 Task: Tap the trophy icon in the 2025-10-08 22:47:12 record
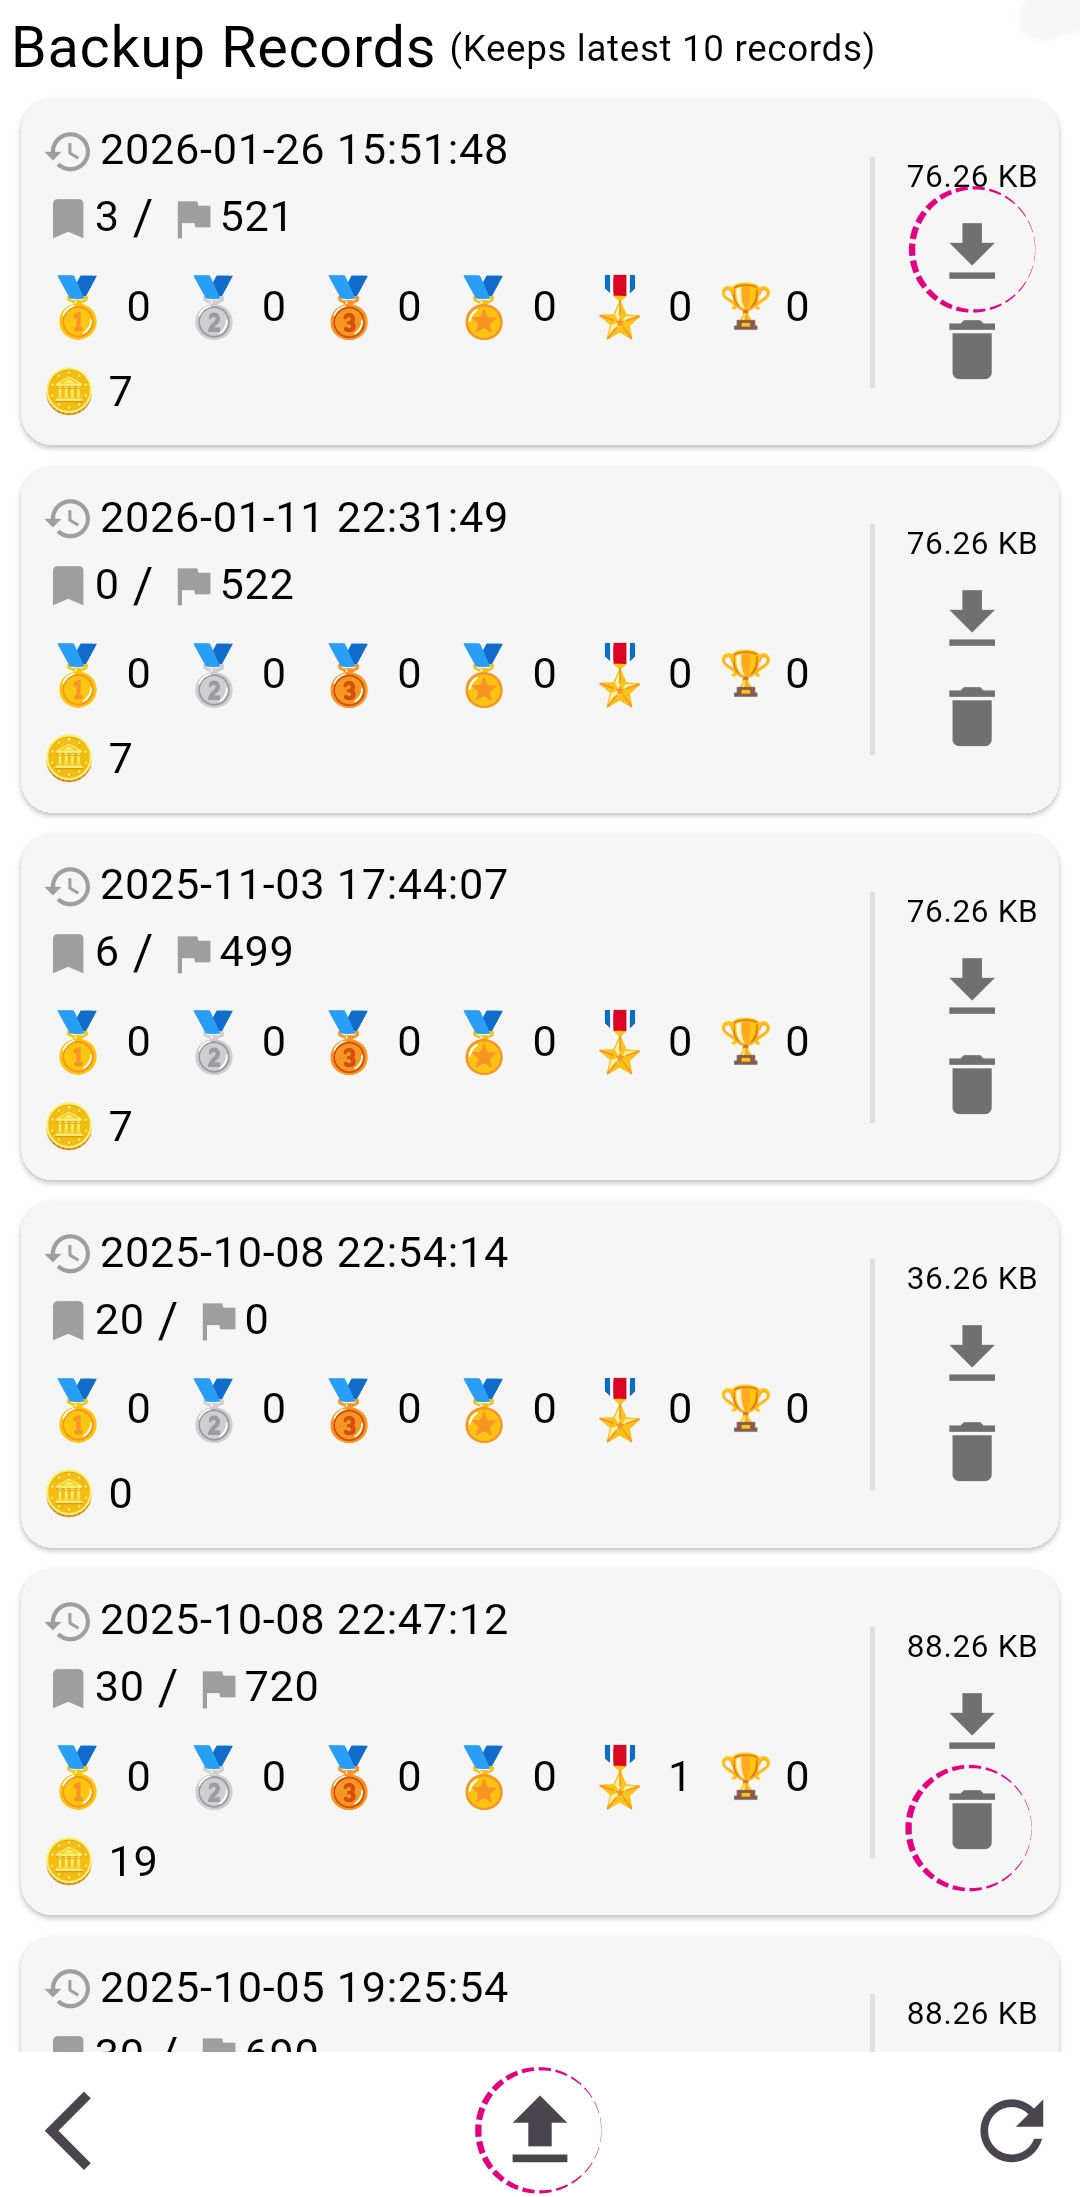pyautogui.click(x=745, y=1776)
